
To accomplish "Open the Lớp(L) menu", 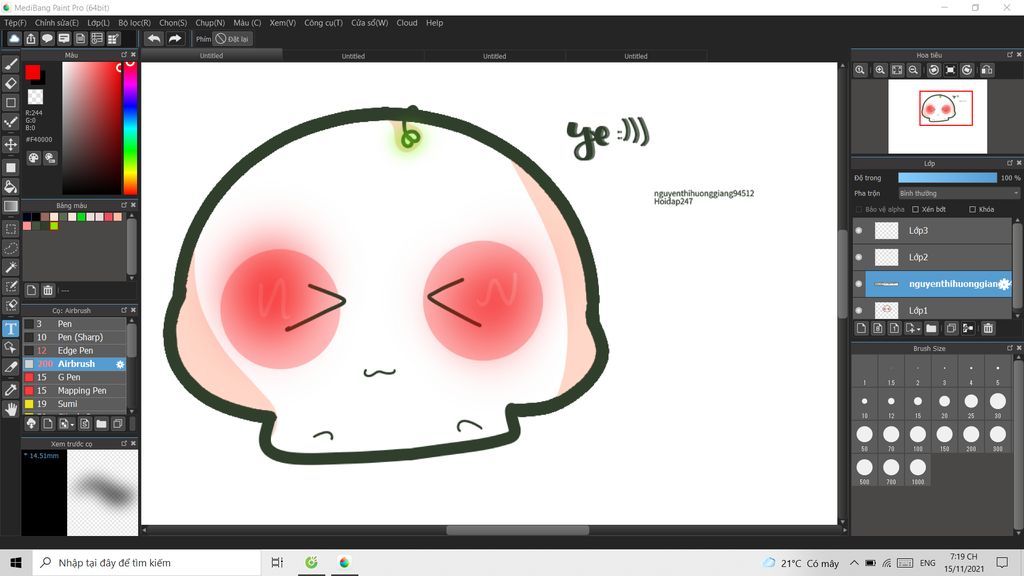I will coord(99,23).
